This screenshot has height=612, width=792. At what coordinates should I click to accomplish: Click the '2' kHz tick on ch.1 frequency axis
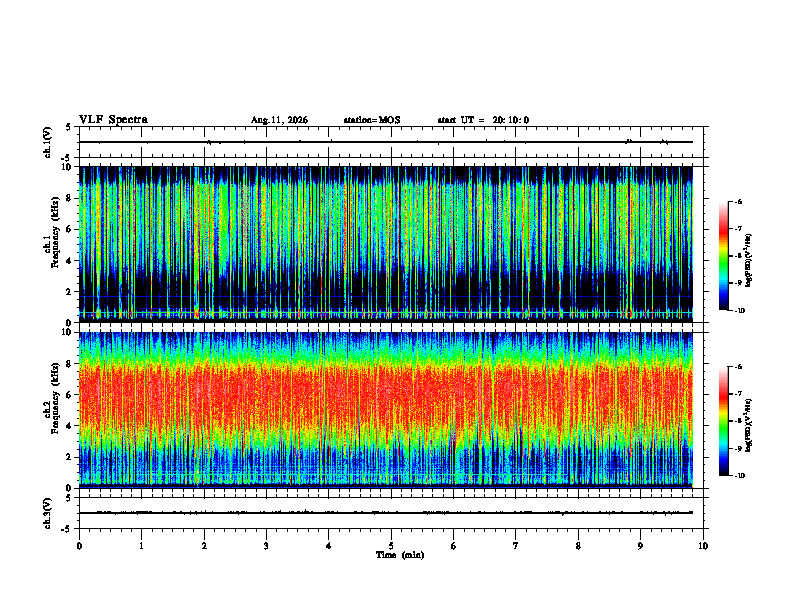[x=71, y=292]
